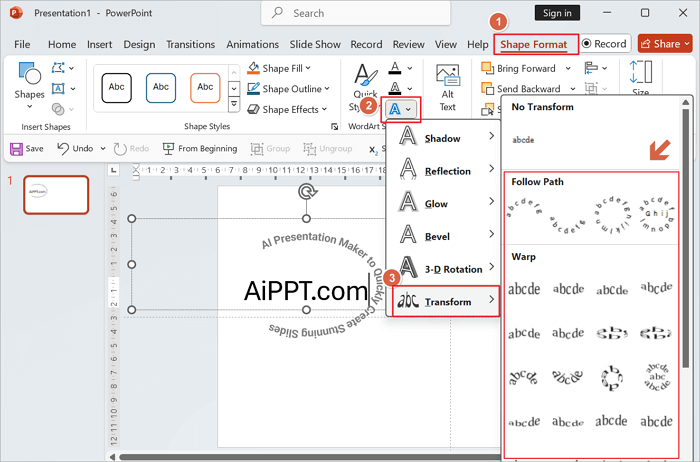
Task: Switch to the Home tab
Action: click(62, 44)
